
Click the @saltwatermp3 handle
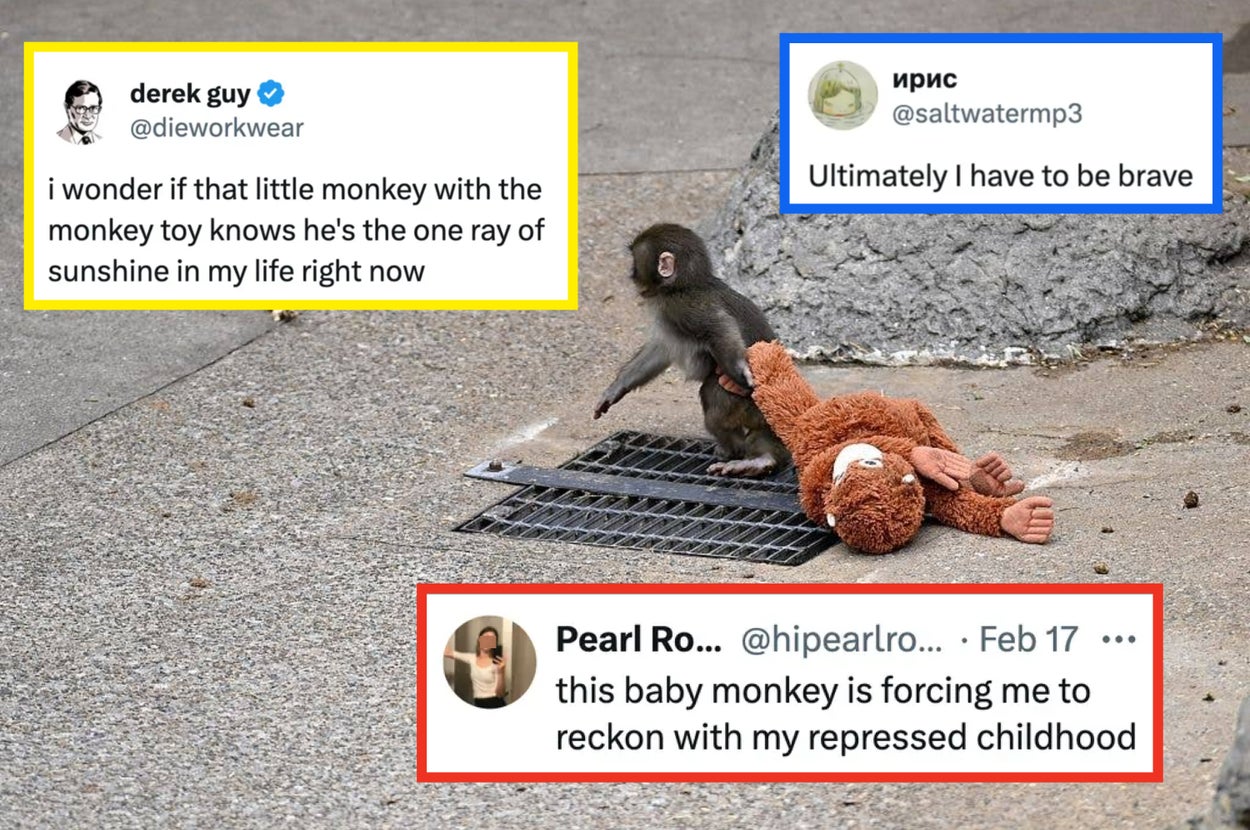click(x=986, y=114)
